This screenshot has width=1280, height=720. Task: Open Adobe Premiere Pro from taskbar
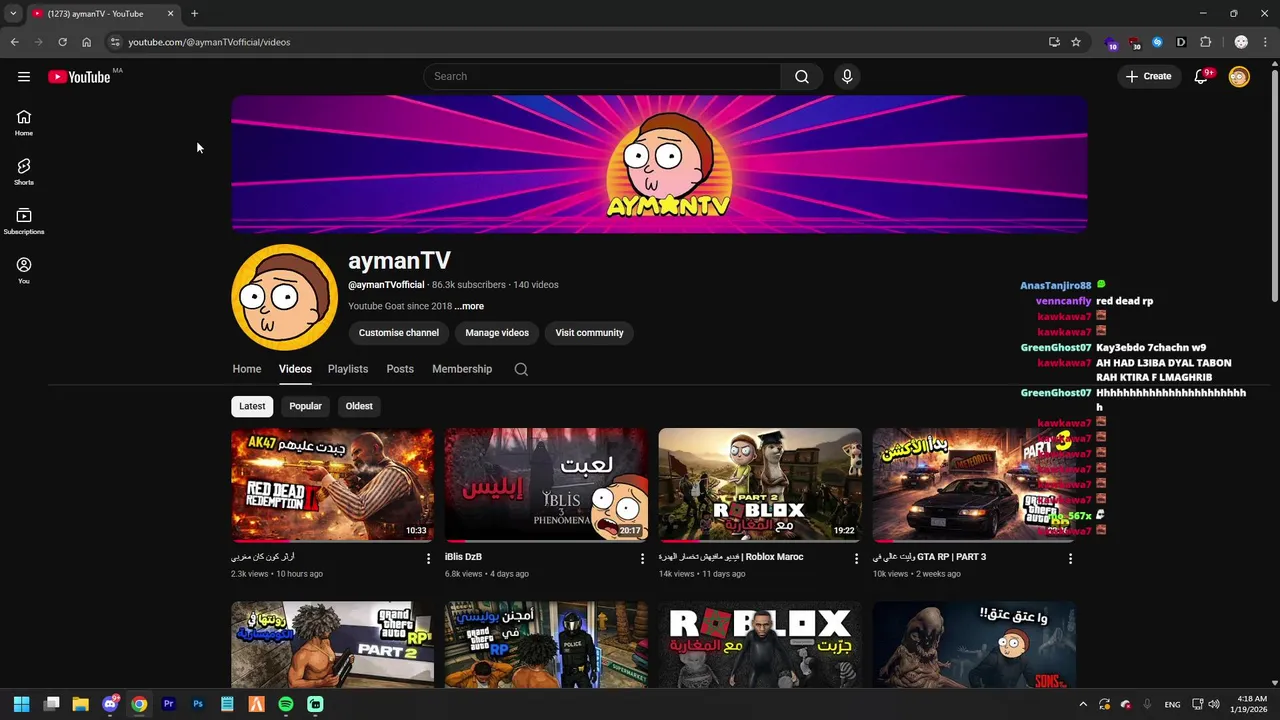coord(168,704)
